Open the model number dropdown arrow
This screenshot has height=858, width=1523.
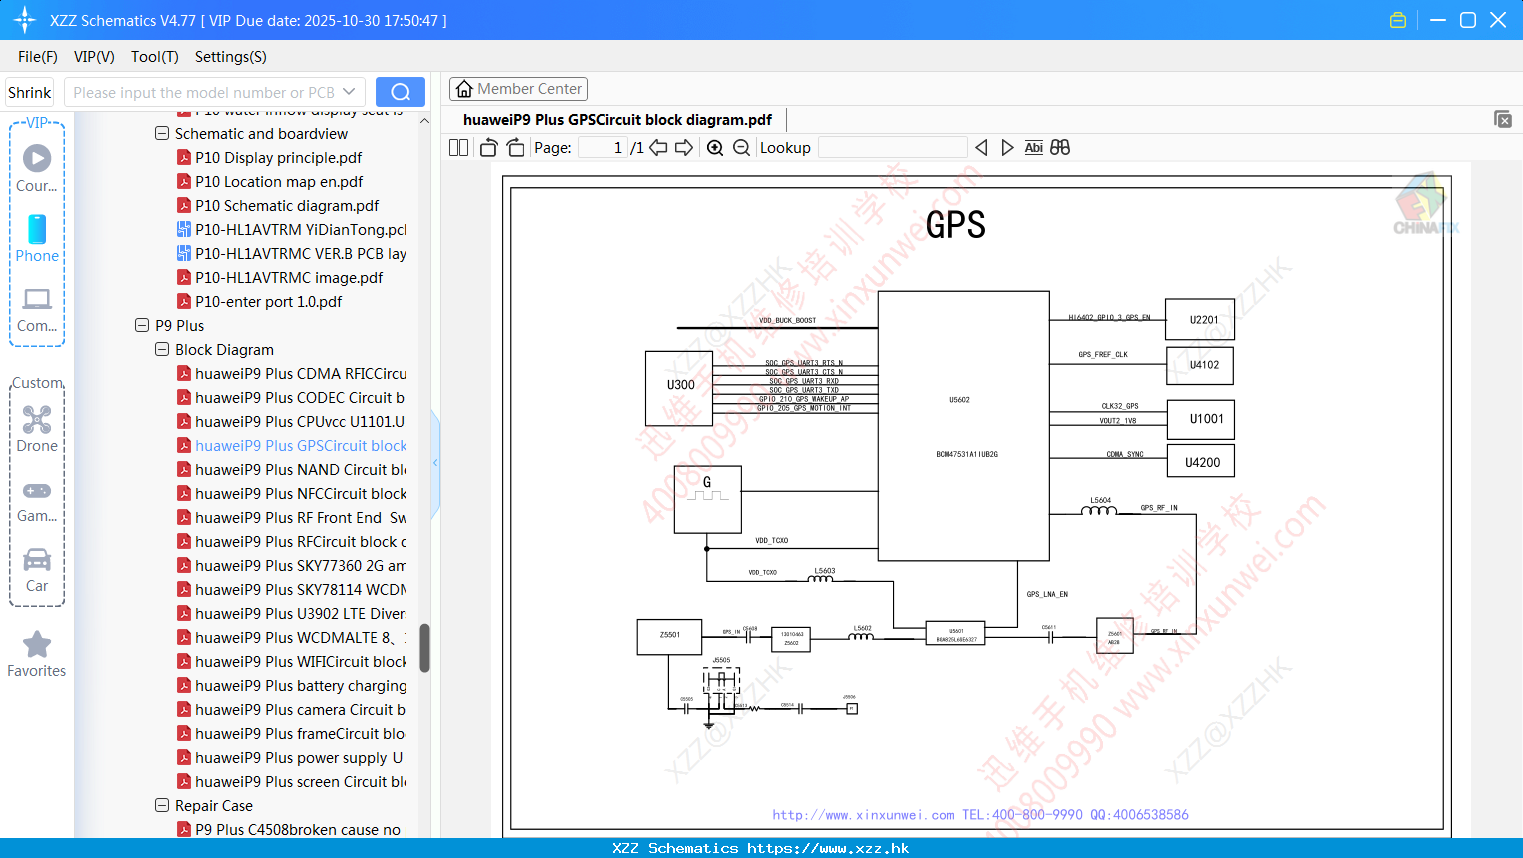point(349,92)
